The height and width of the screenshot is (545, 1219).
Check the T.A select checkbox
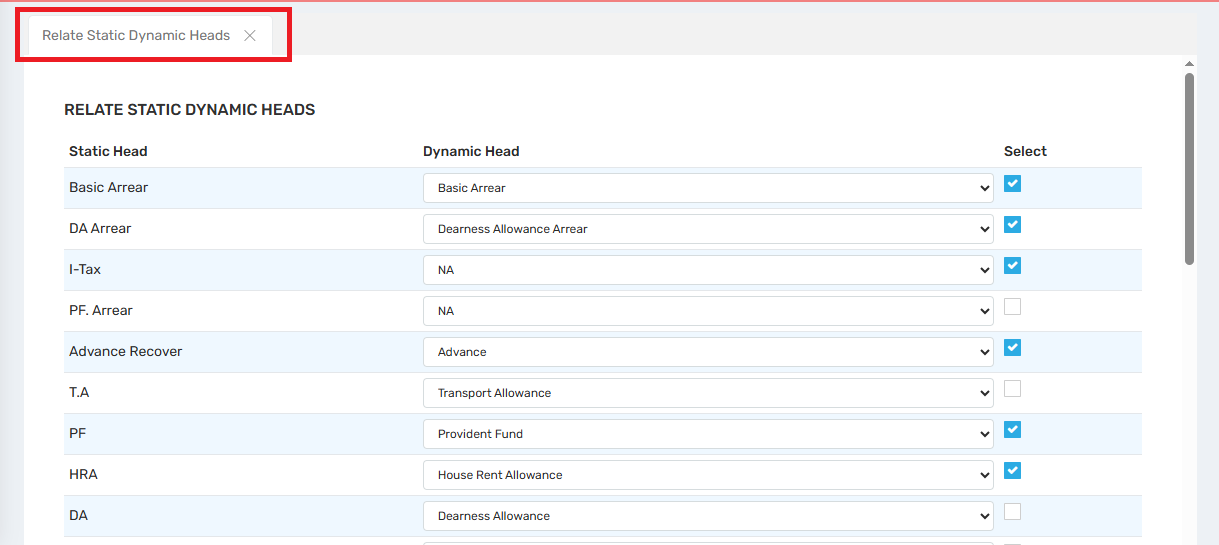1012,389
